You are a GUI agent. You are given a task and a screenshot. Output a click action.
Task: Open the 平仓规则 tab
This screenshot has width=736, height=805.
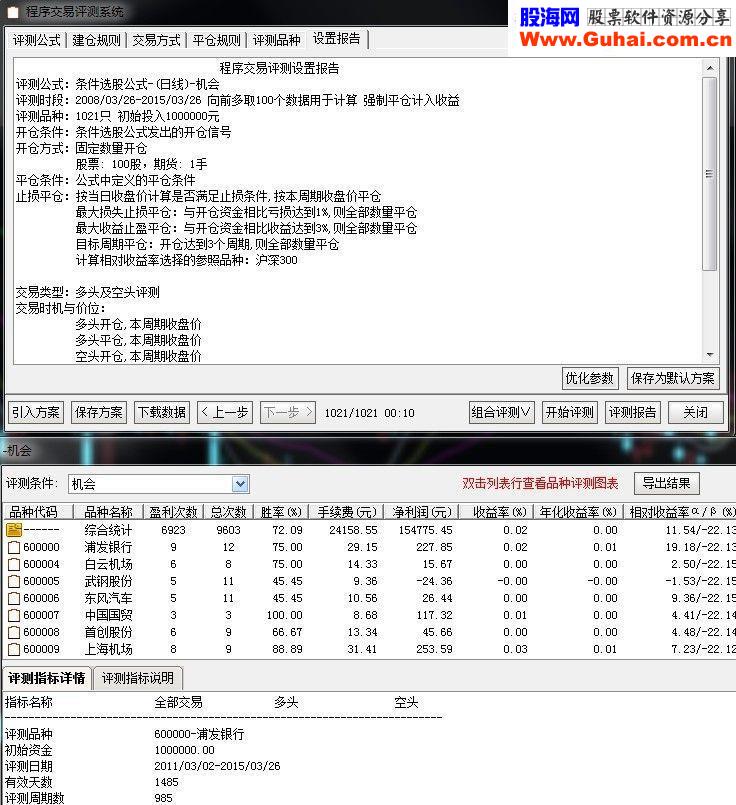click(217, 40)
